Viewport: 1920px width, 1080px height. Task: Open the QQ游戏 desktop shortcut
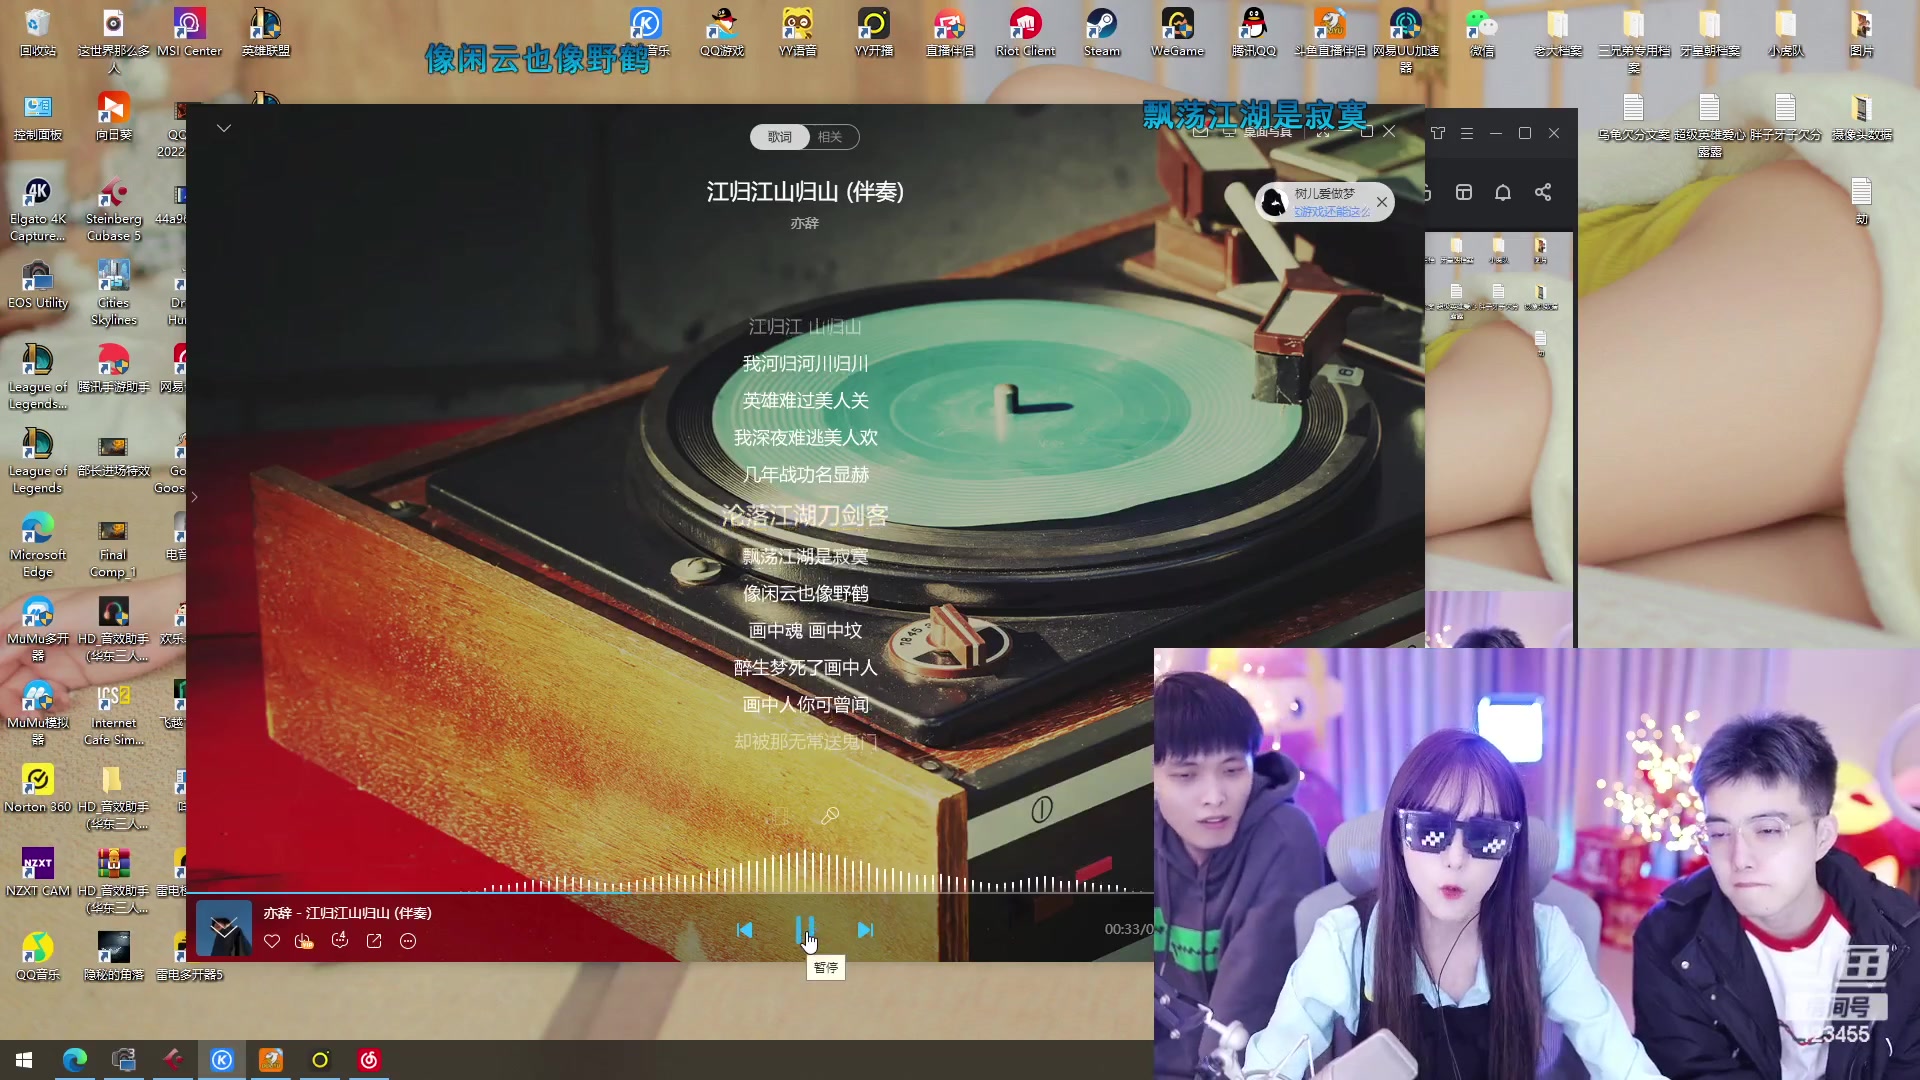[722, 32]
